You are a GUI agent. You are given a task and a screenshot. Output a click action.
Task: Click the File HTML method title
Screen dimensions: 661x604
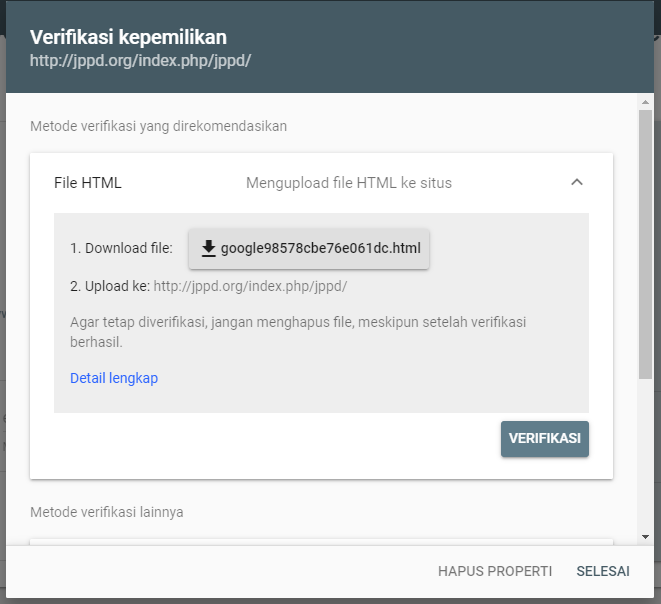[x=88, y=183]
